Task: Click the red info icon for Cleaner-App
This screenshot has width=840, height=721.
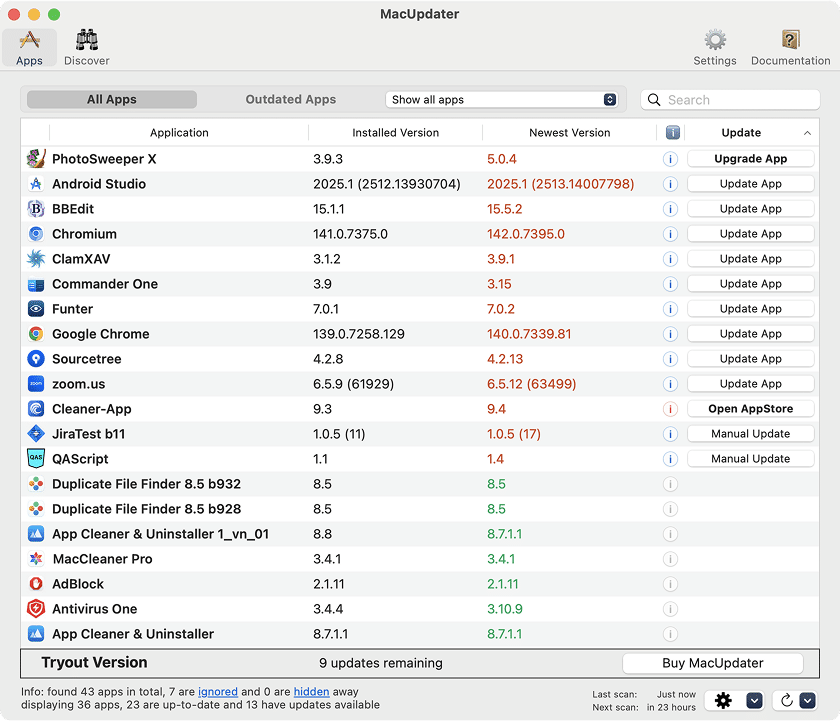Action: click(x=670, y=409)
